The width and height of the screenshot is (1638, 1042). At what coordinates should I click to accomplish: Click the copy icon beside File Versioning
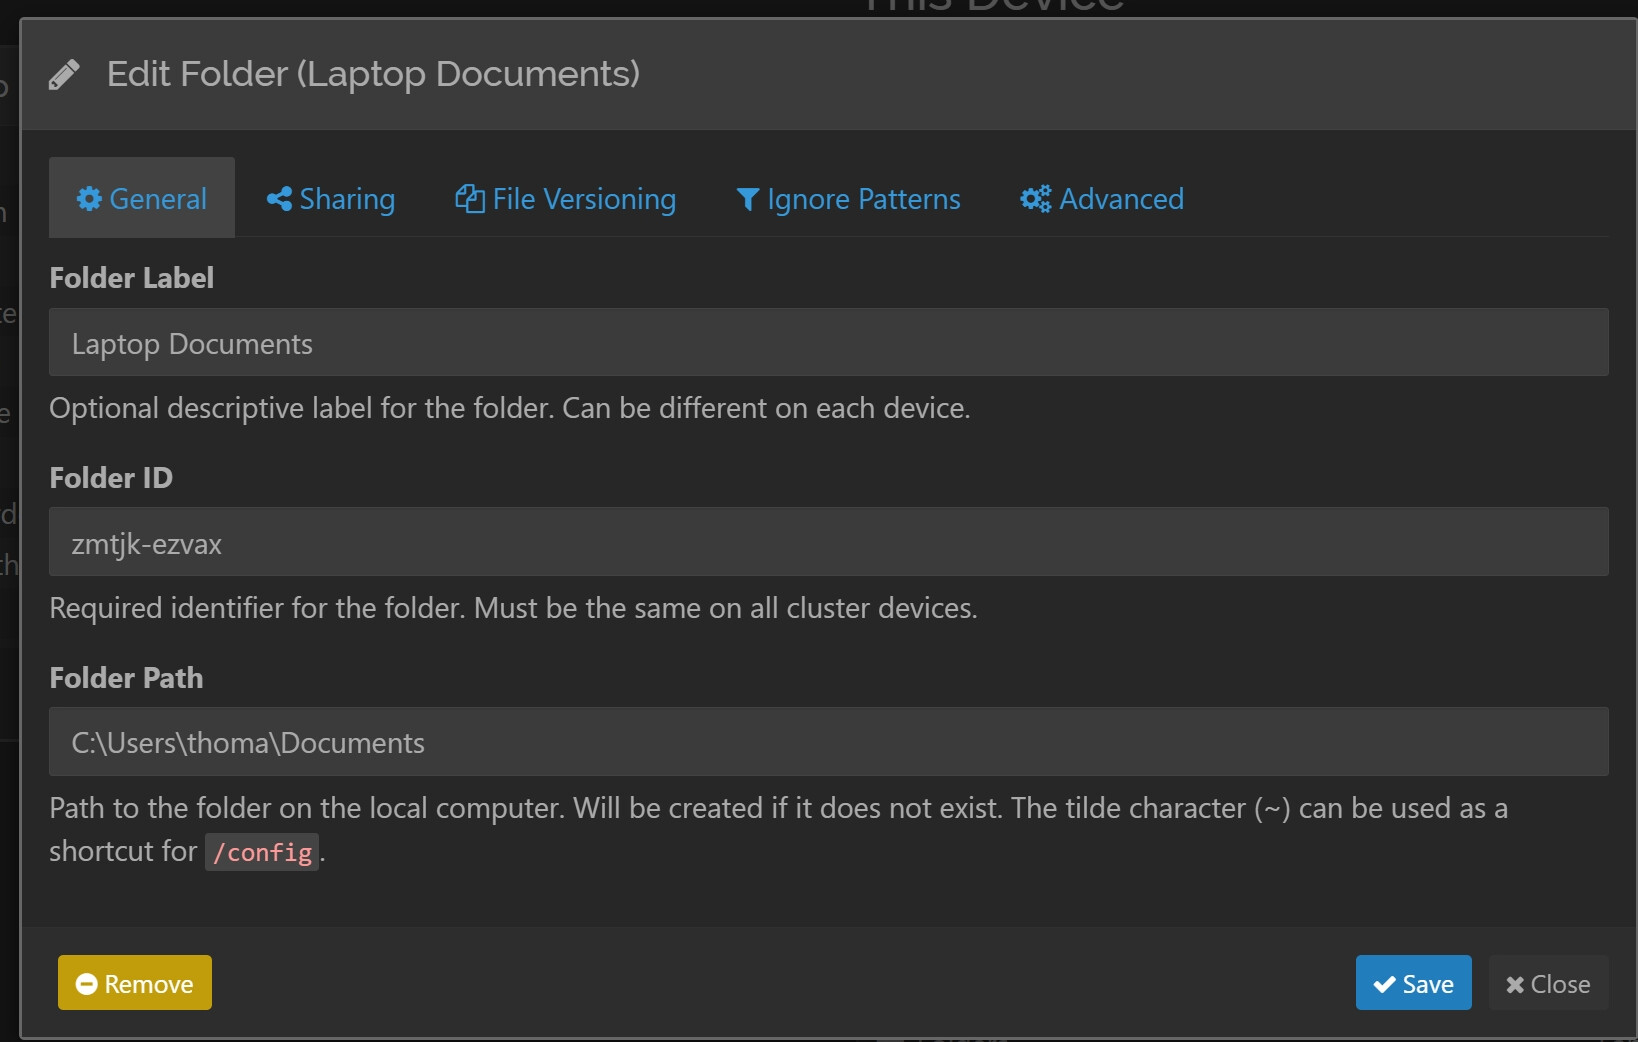click(x=470, y=199)
